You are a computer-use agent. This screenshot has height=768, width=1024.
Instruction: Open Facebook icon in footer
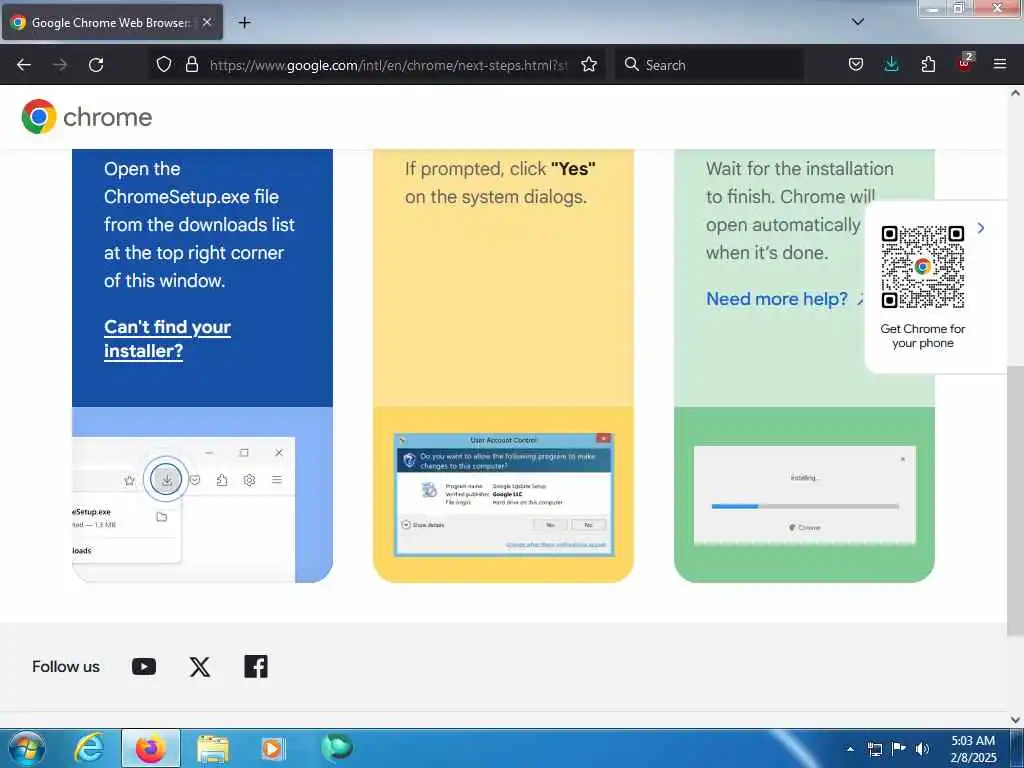coord(256,667)
